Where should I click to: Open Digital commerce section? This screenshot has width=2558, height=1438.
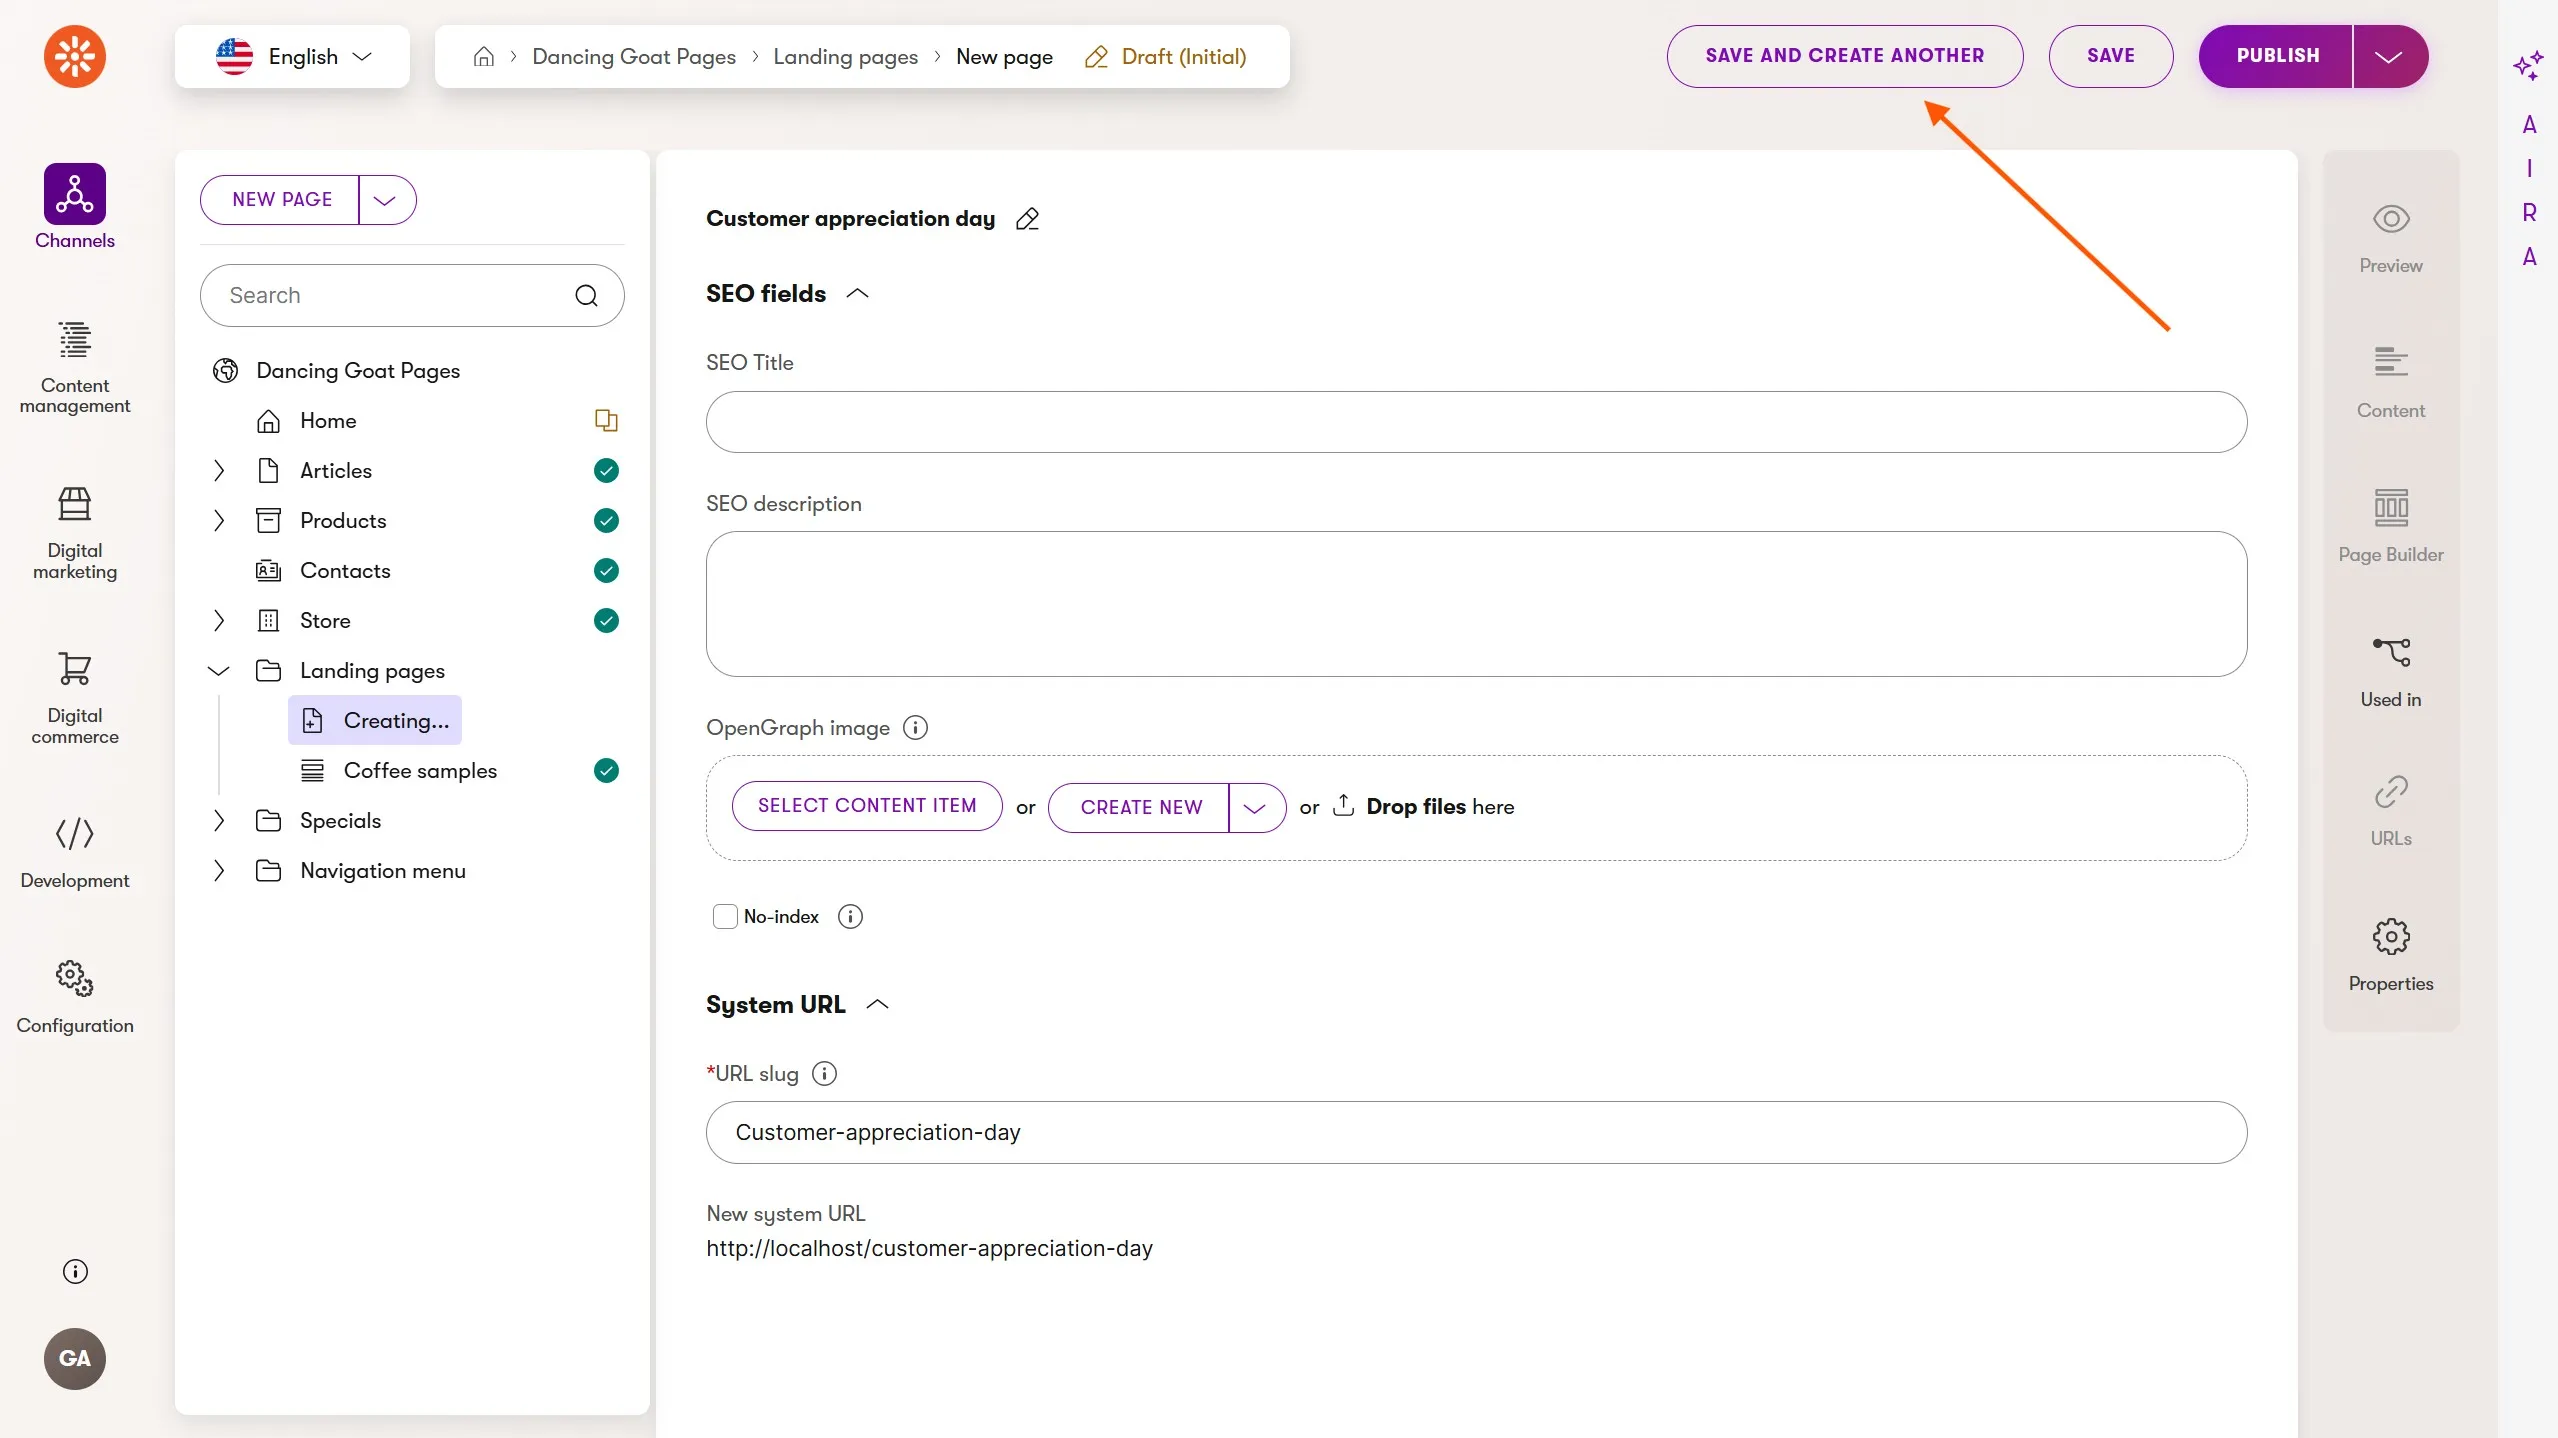pos(75,698)
